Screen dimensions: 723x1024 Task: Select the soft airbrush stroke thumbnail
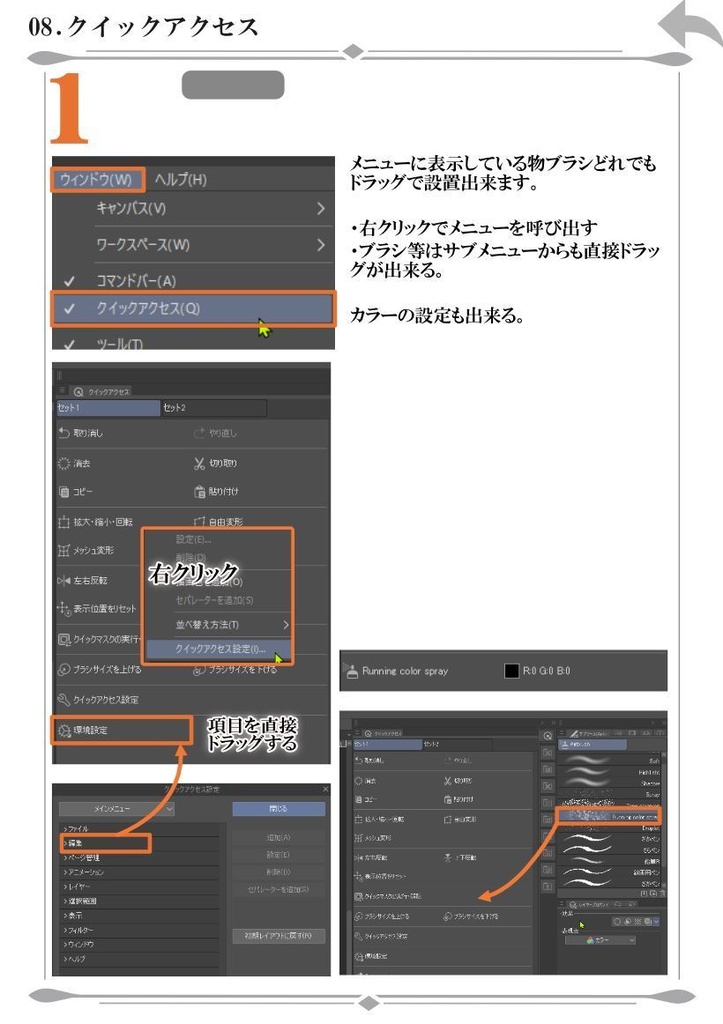586,760
